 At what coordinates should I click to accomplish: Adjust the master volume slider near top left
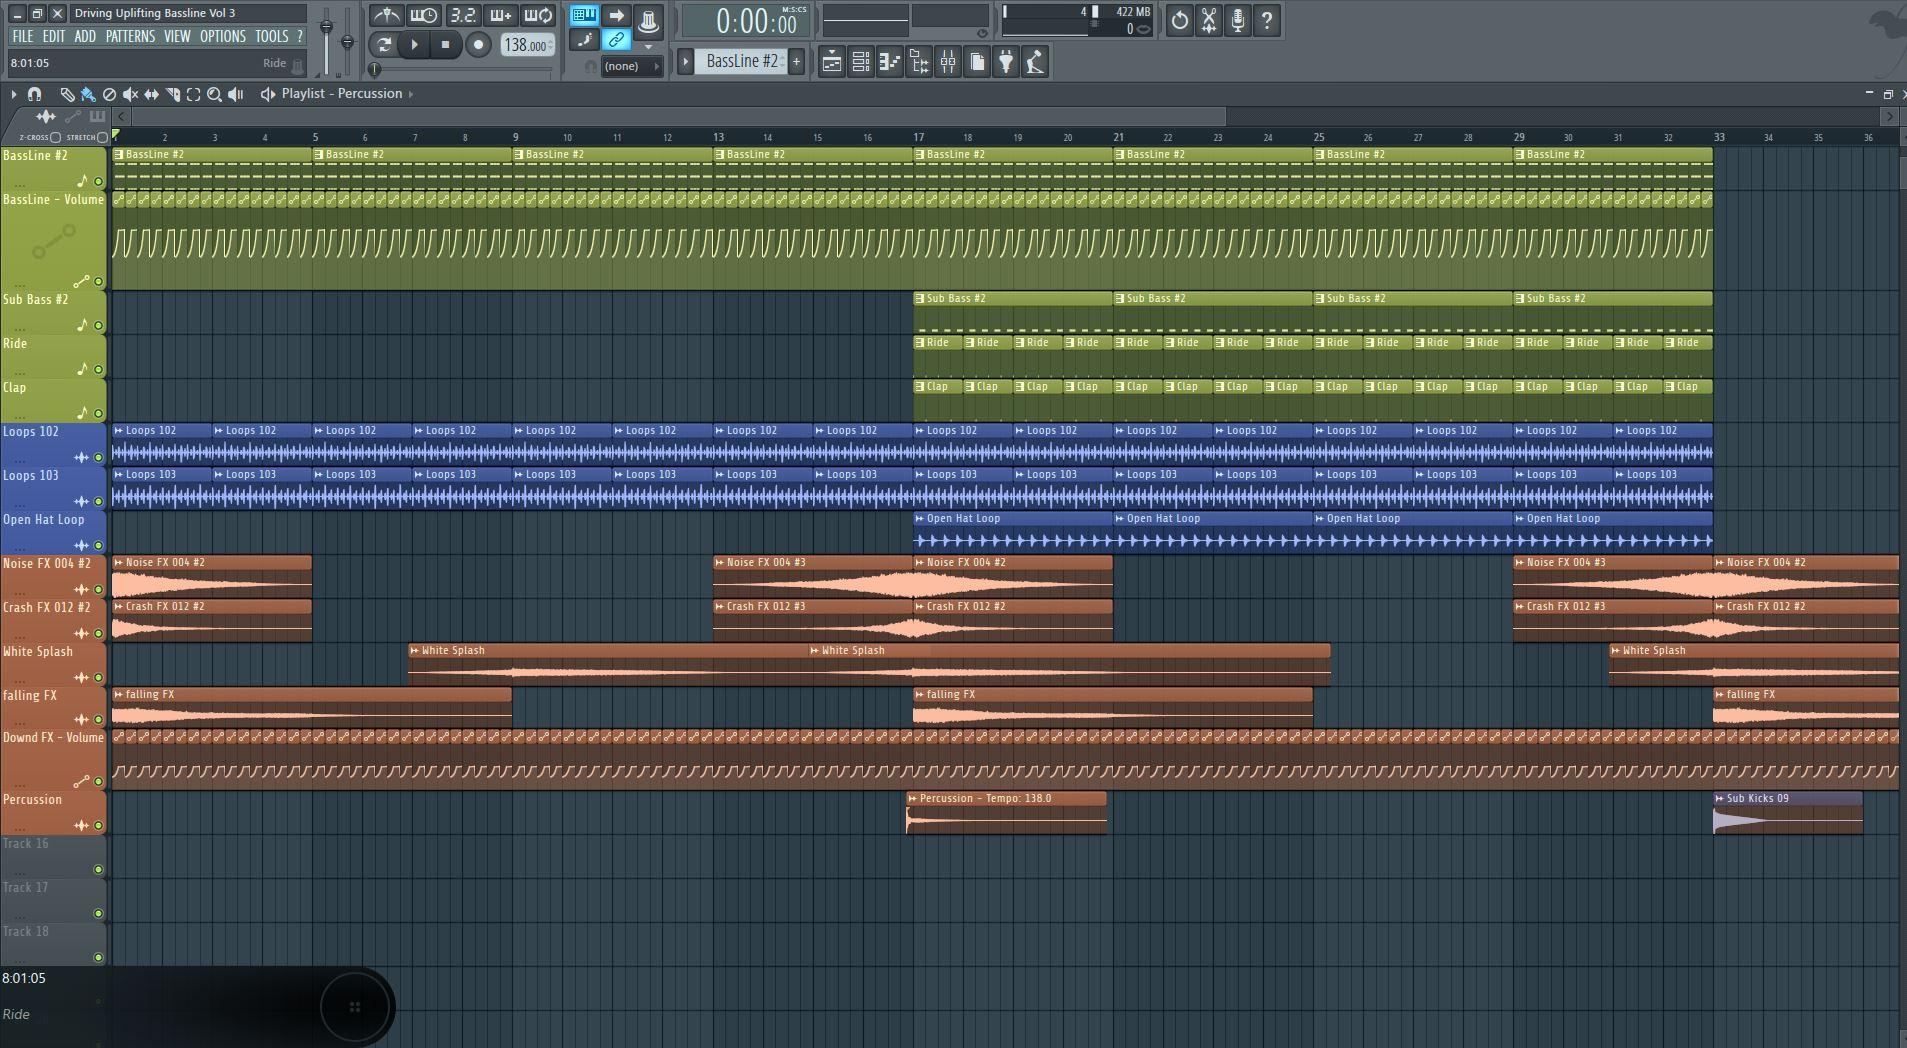pyautogui.click(x=327, y=25)
